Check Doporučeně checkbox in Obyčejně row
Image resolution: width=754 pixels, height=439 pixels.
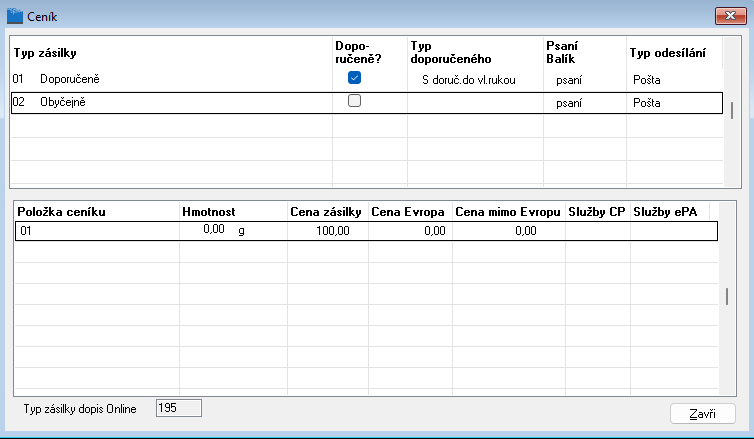pos(354,100)
